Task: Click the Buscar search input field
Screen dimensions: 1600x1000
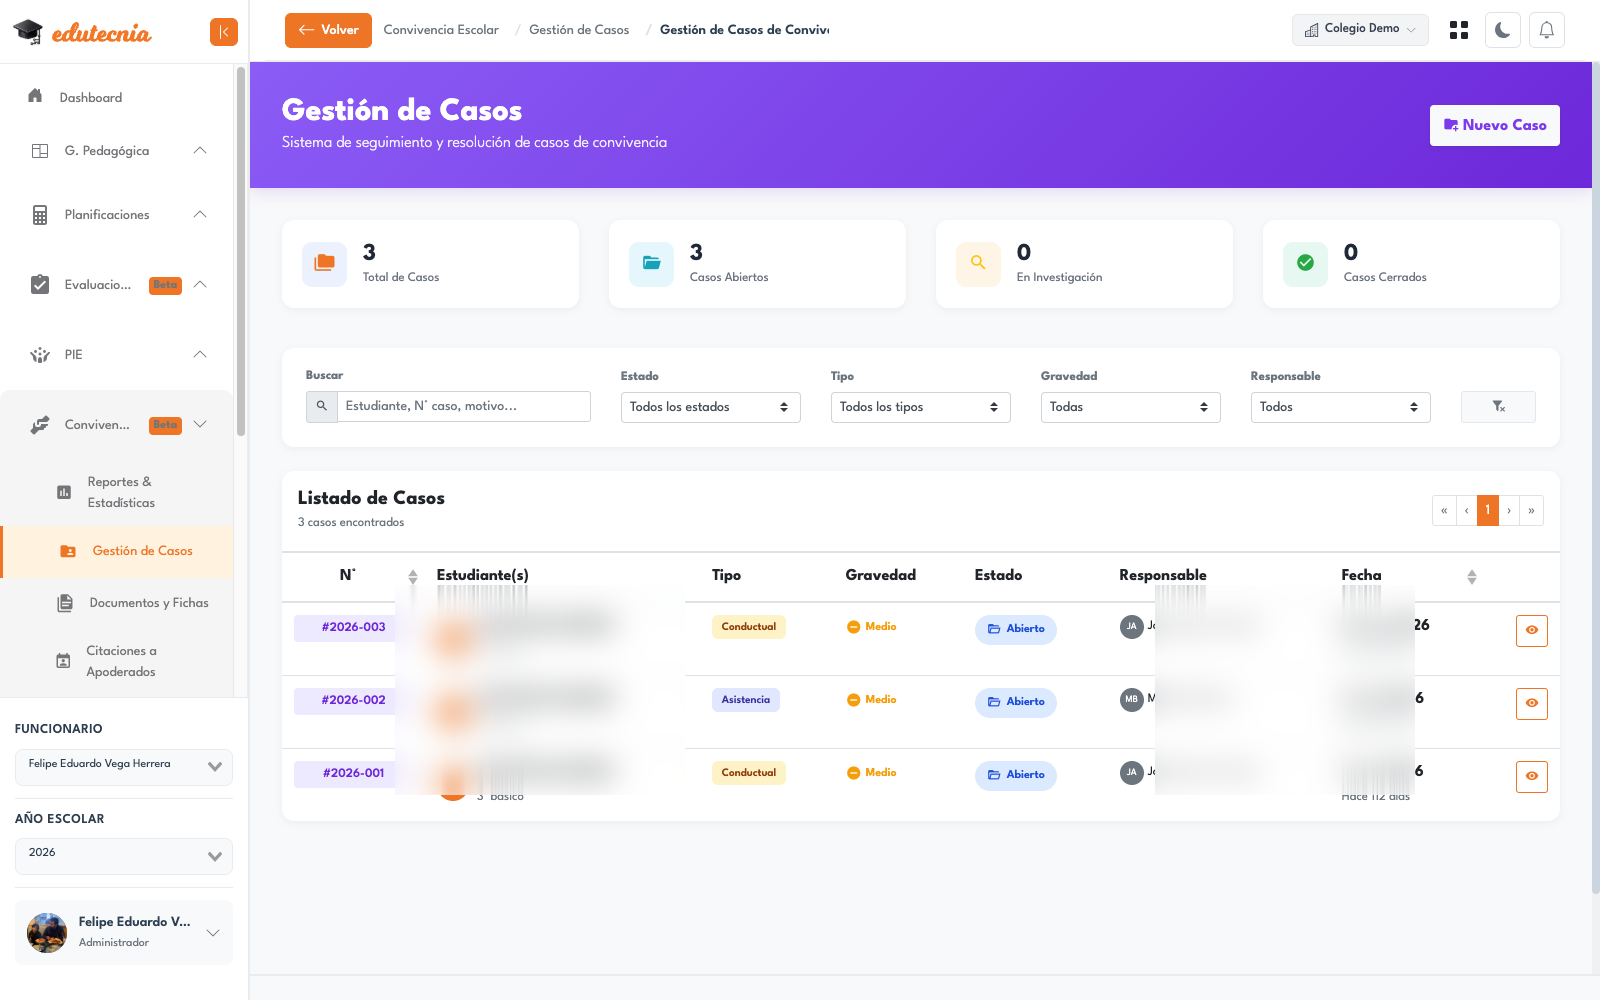Action: pos(464,407)
